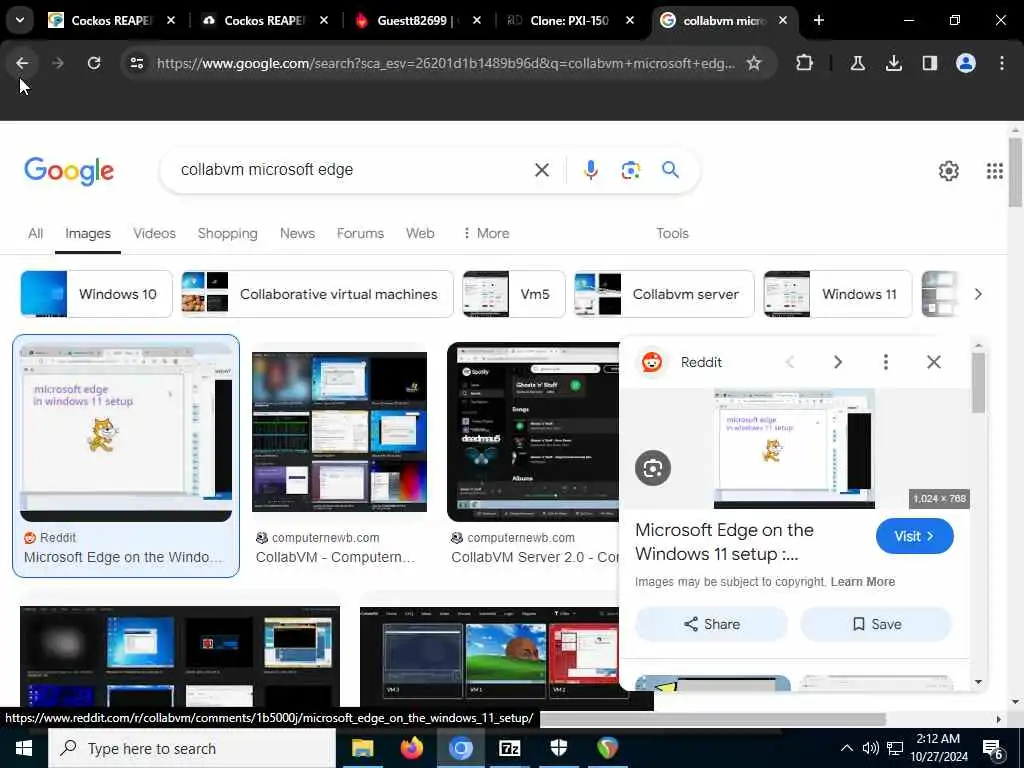This screenshot has height=768, width=1024.
Task: Close the Reddit image preview panel
Action: point(933,362)
